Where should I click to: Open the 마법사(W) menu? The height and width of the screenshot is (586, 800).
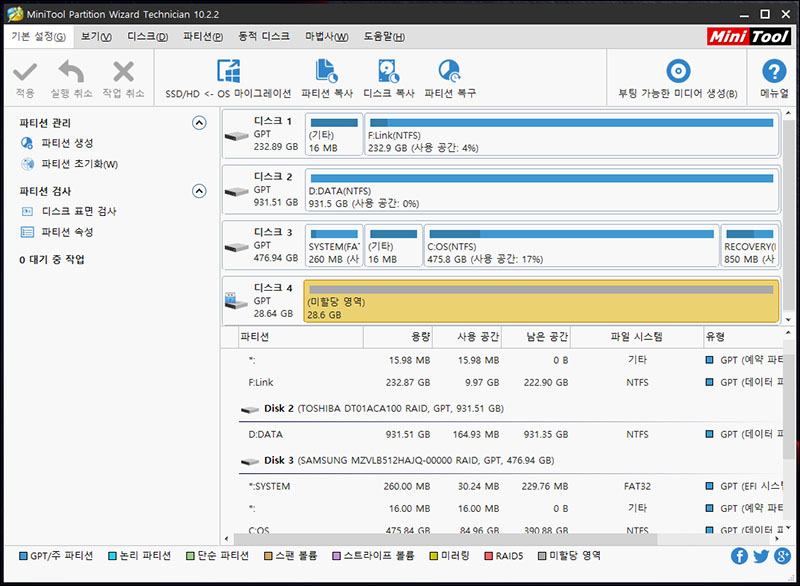[x=327, y=37]
